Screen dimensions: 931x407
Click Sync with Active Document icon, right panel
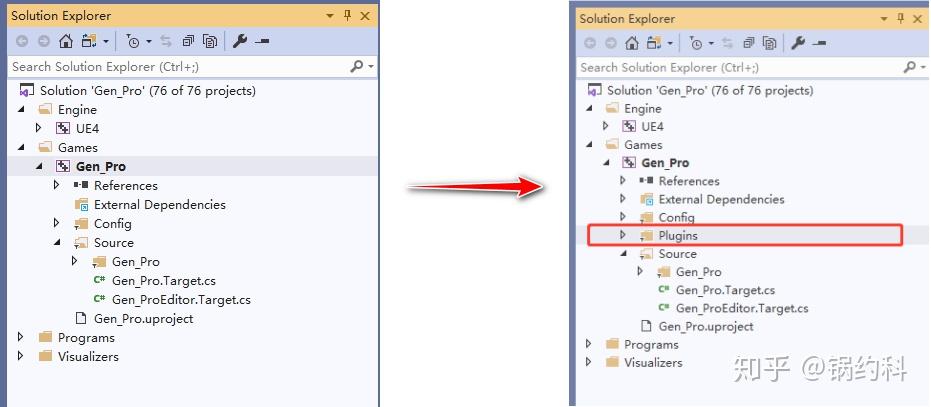coord(728,43)
